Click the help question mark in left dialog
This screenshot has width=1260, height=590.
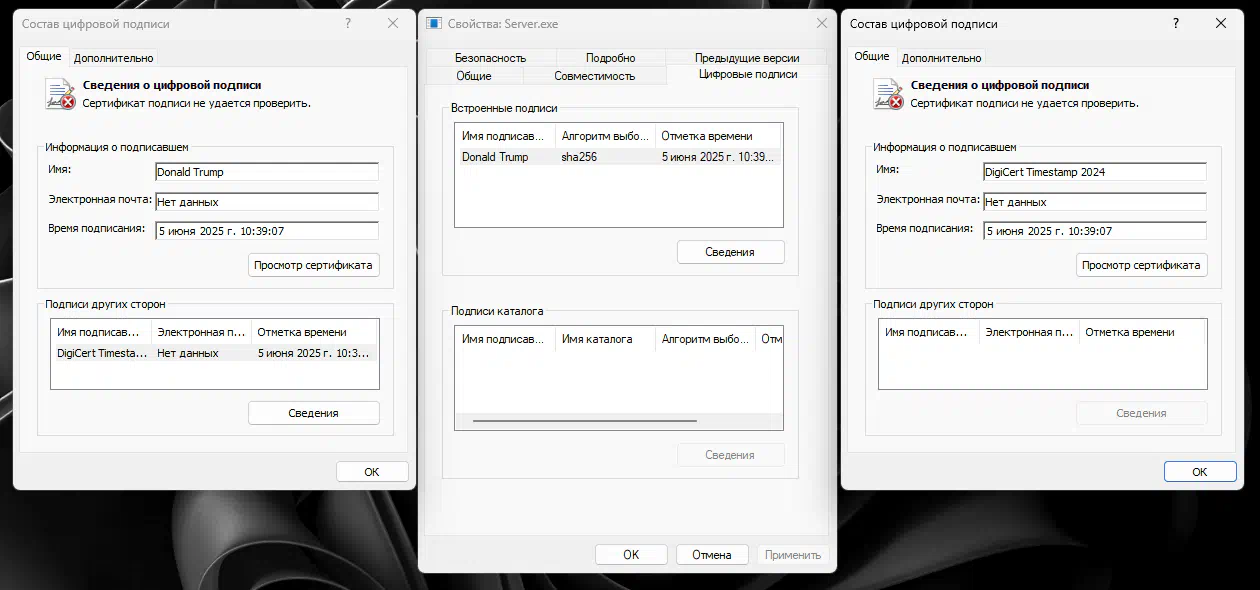click(348, 23)
